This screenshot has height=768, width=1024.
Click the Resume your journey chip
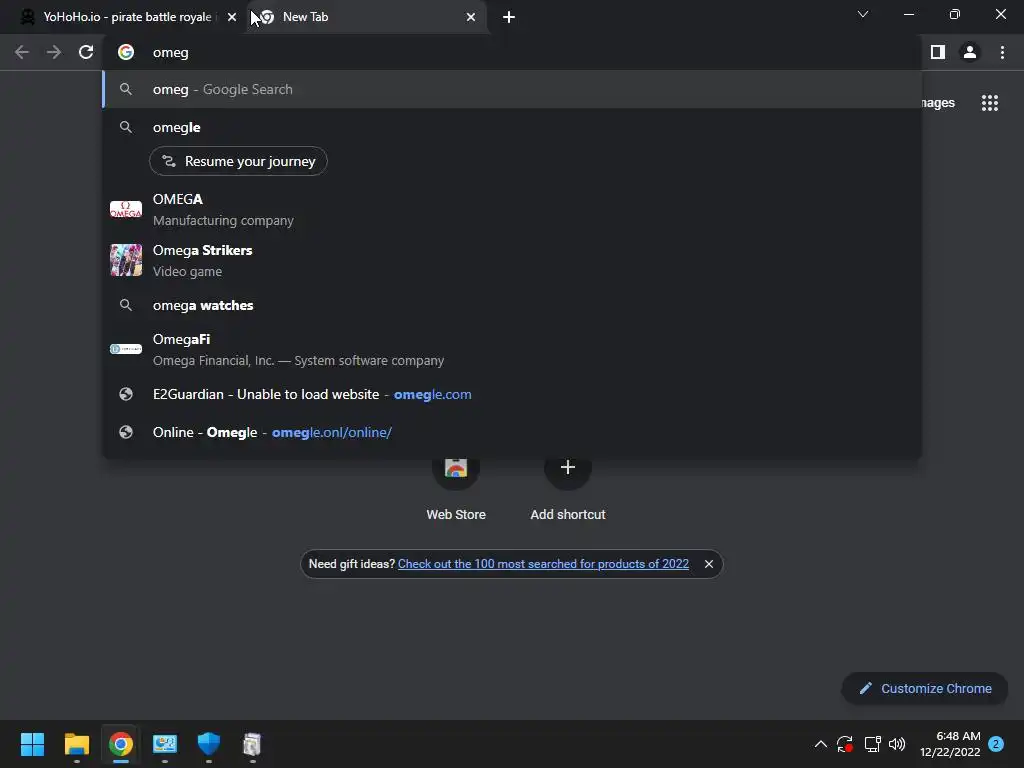click(x=238, y=161)
